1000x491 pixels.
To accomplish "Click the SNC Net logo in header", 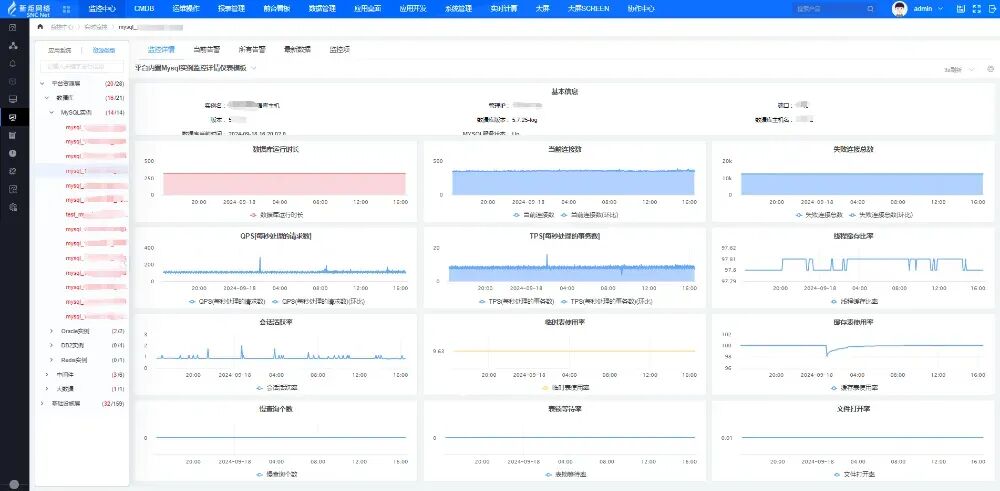I will (x=28, y=8).
